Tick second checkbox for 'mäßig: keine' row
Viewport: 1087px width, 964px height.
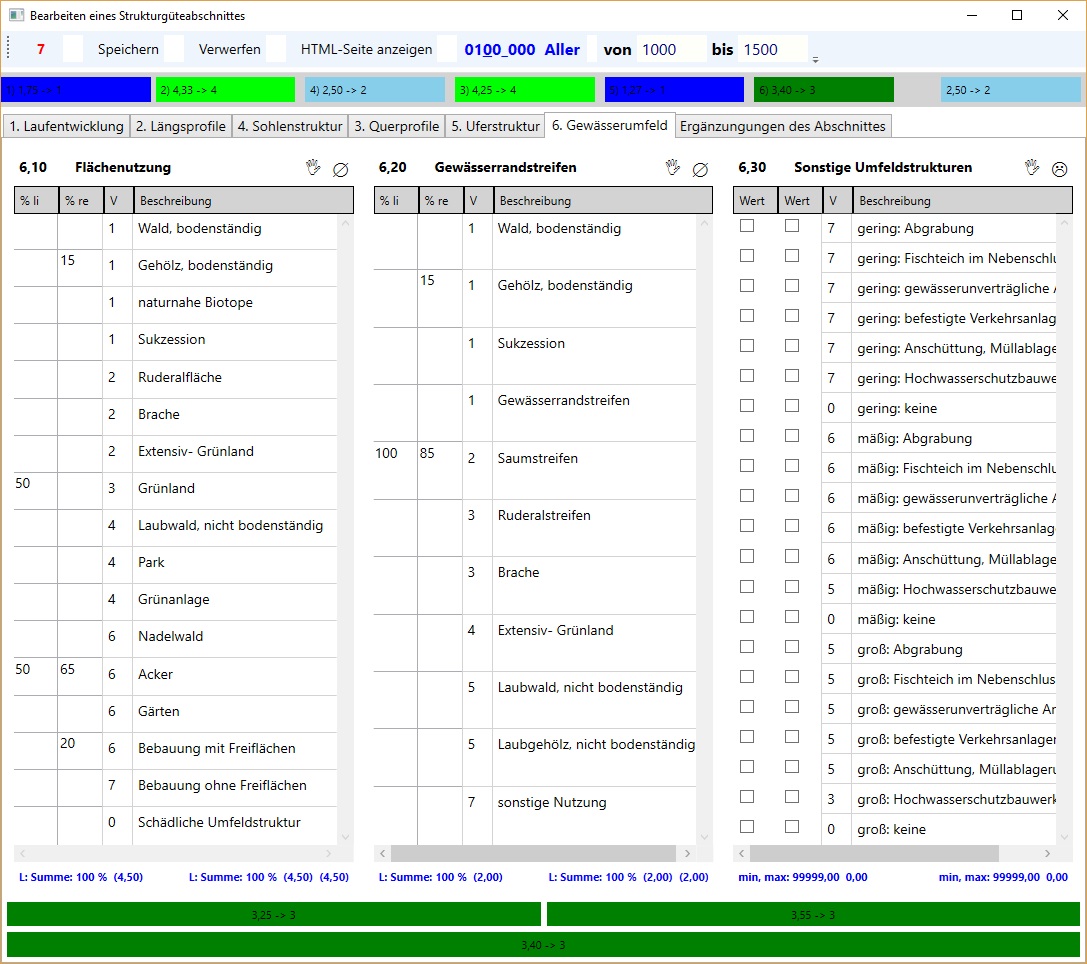click(x=792, y=617)
